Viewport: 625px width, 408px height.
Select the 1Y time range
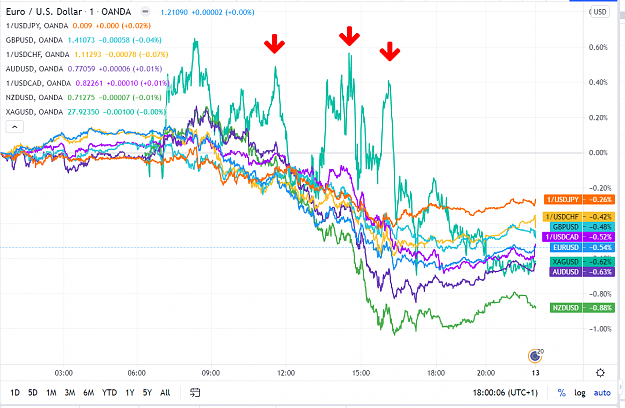(130, 393)
